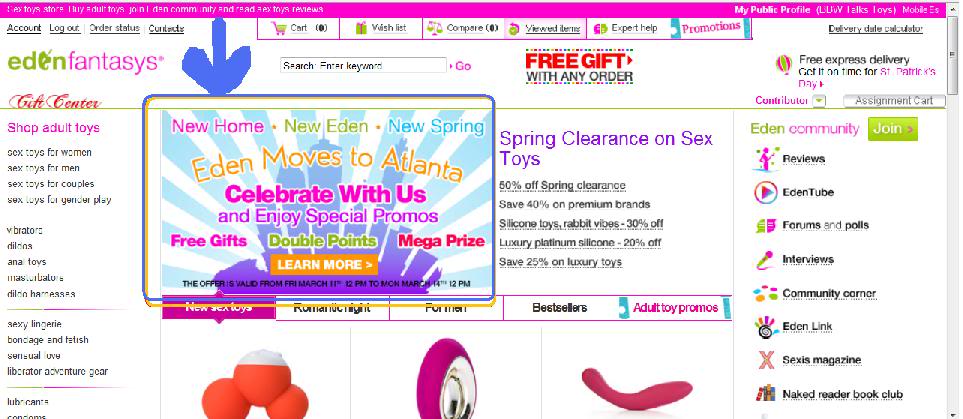
Task: Click the search keyword input field
Action: 363,66
